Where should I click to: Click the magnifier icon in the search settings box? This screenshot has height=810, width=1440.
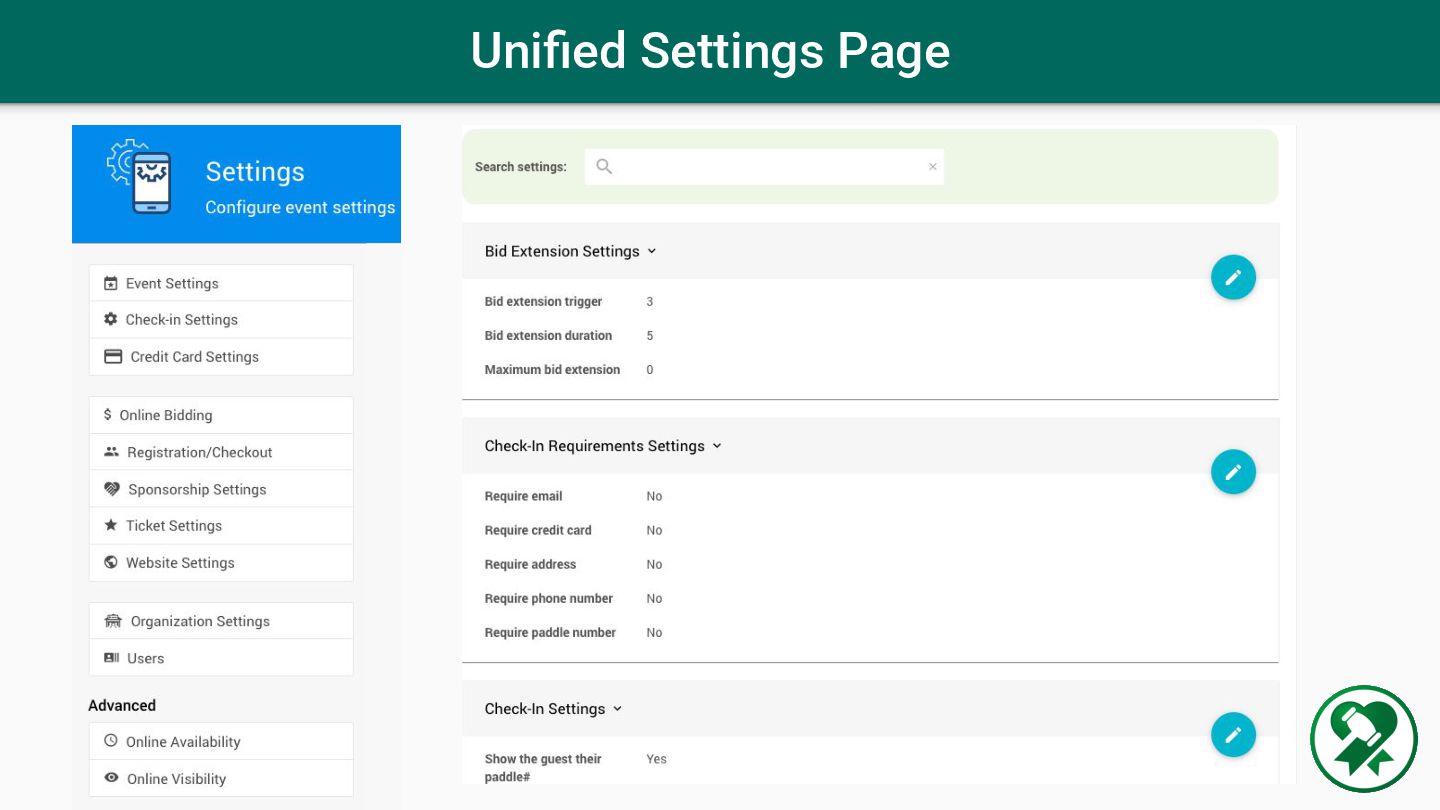[604, 167]
